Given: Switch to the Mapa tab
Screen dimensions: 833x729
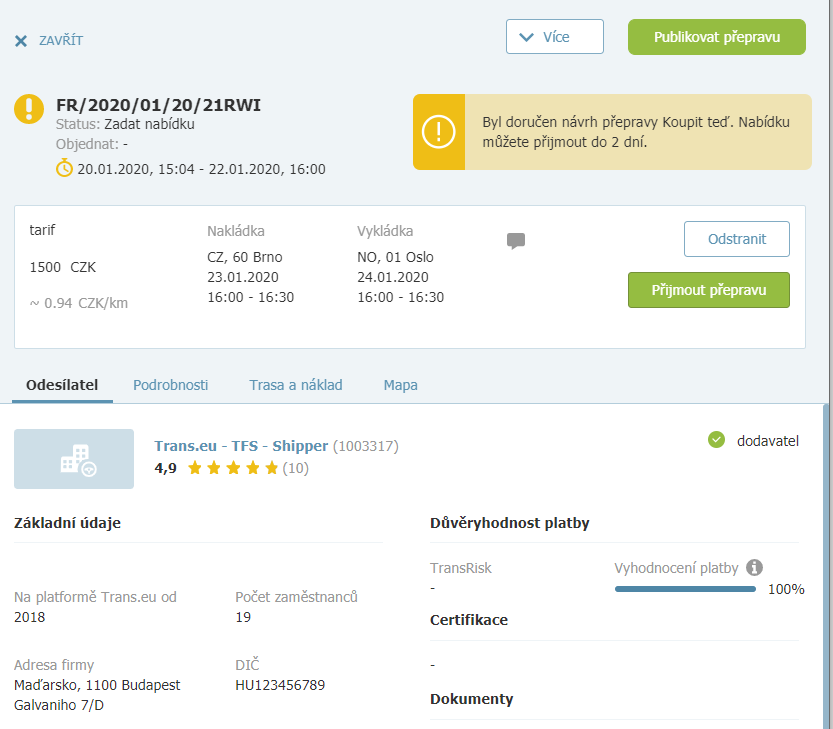Looking at the screenshot, I should pos(401,385).
